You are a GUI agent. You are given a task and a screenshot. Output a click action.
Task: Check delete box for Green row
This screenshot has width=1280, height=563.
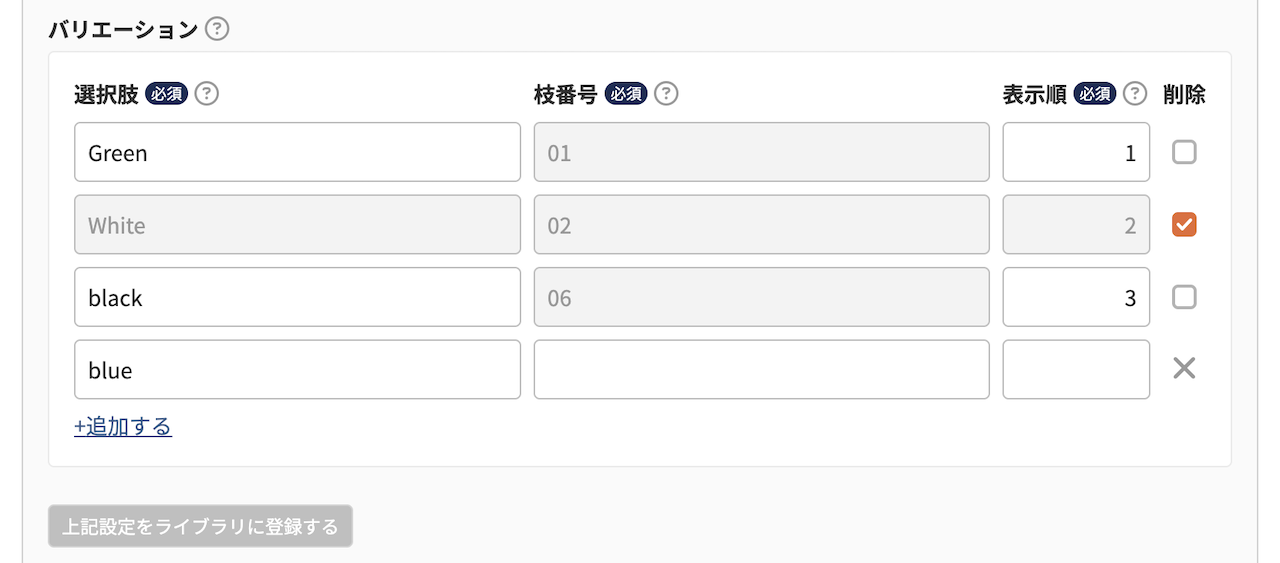coord(1184,152)
